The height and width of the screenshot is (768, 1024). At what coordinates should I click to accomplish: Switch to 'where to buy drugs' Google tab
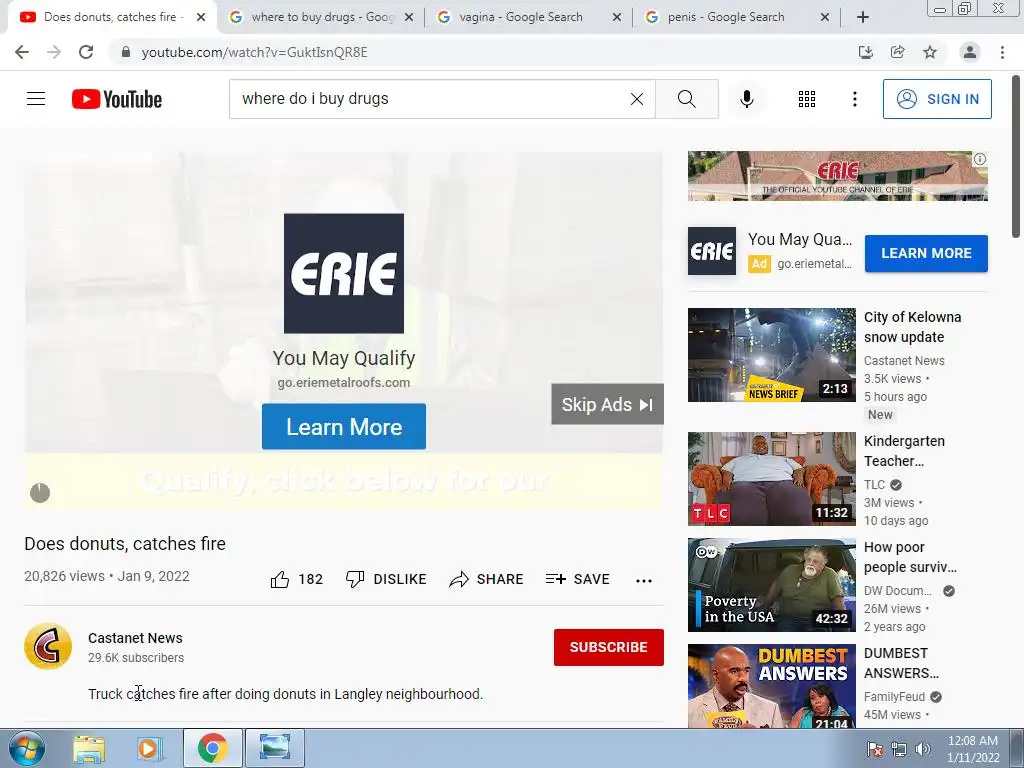pos(322,18)
